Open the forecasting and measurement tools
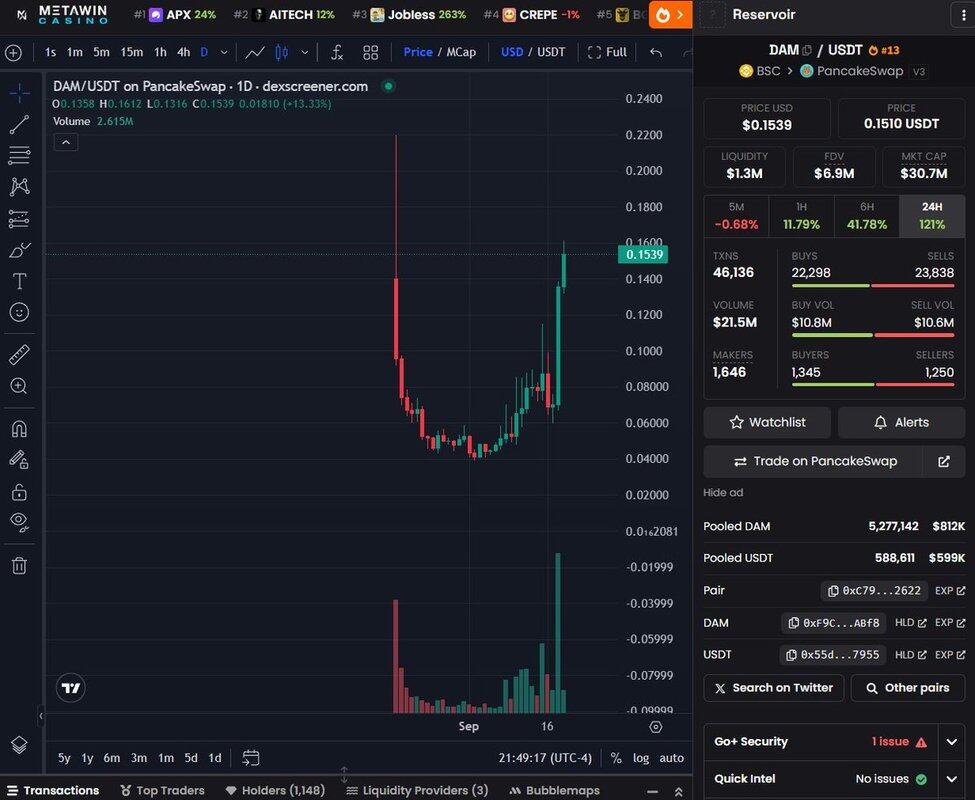Viewport: 975px width, 800px height. point(19,219)
